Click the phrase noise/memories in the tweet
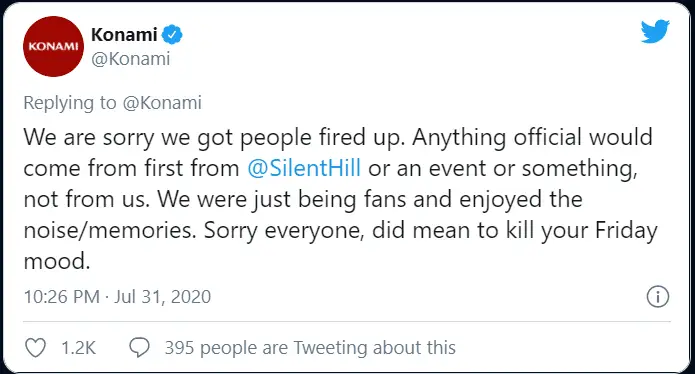 pos(110,230)
